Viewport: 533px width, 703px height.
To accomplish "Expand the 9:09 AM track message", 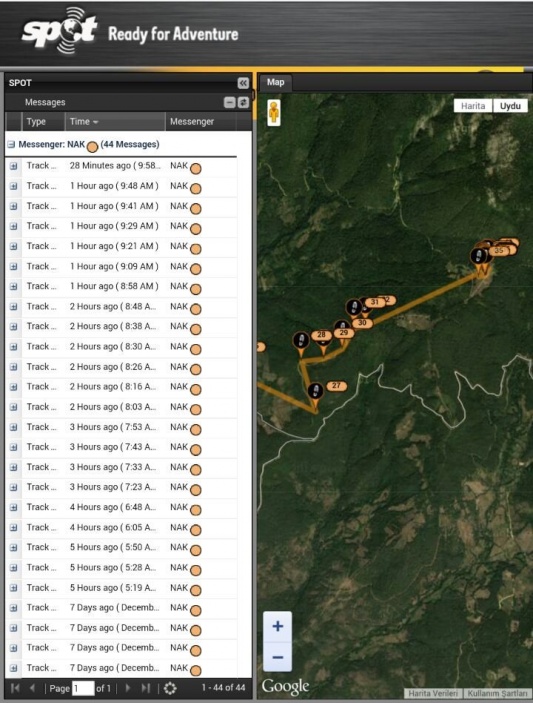I will [13, 266].
